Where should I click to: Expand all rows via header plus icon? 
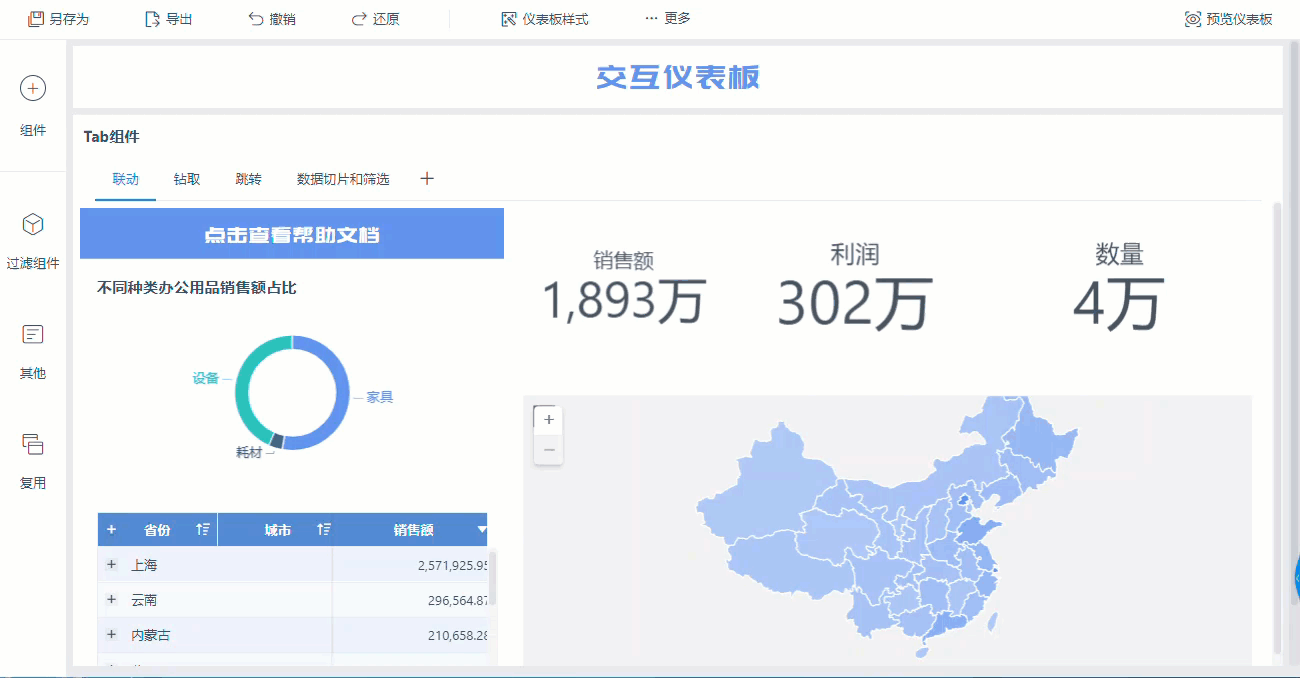point(111,529)
